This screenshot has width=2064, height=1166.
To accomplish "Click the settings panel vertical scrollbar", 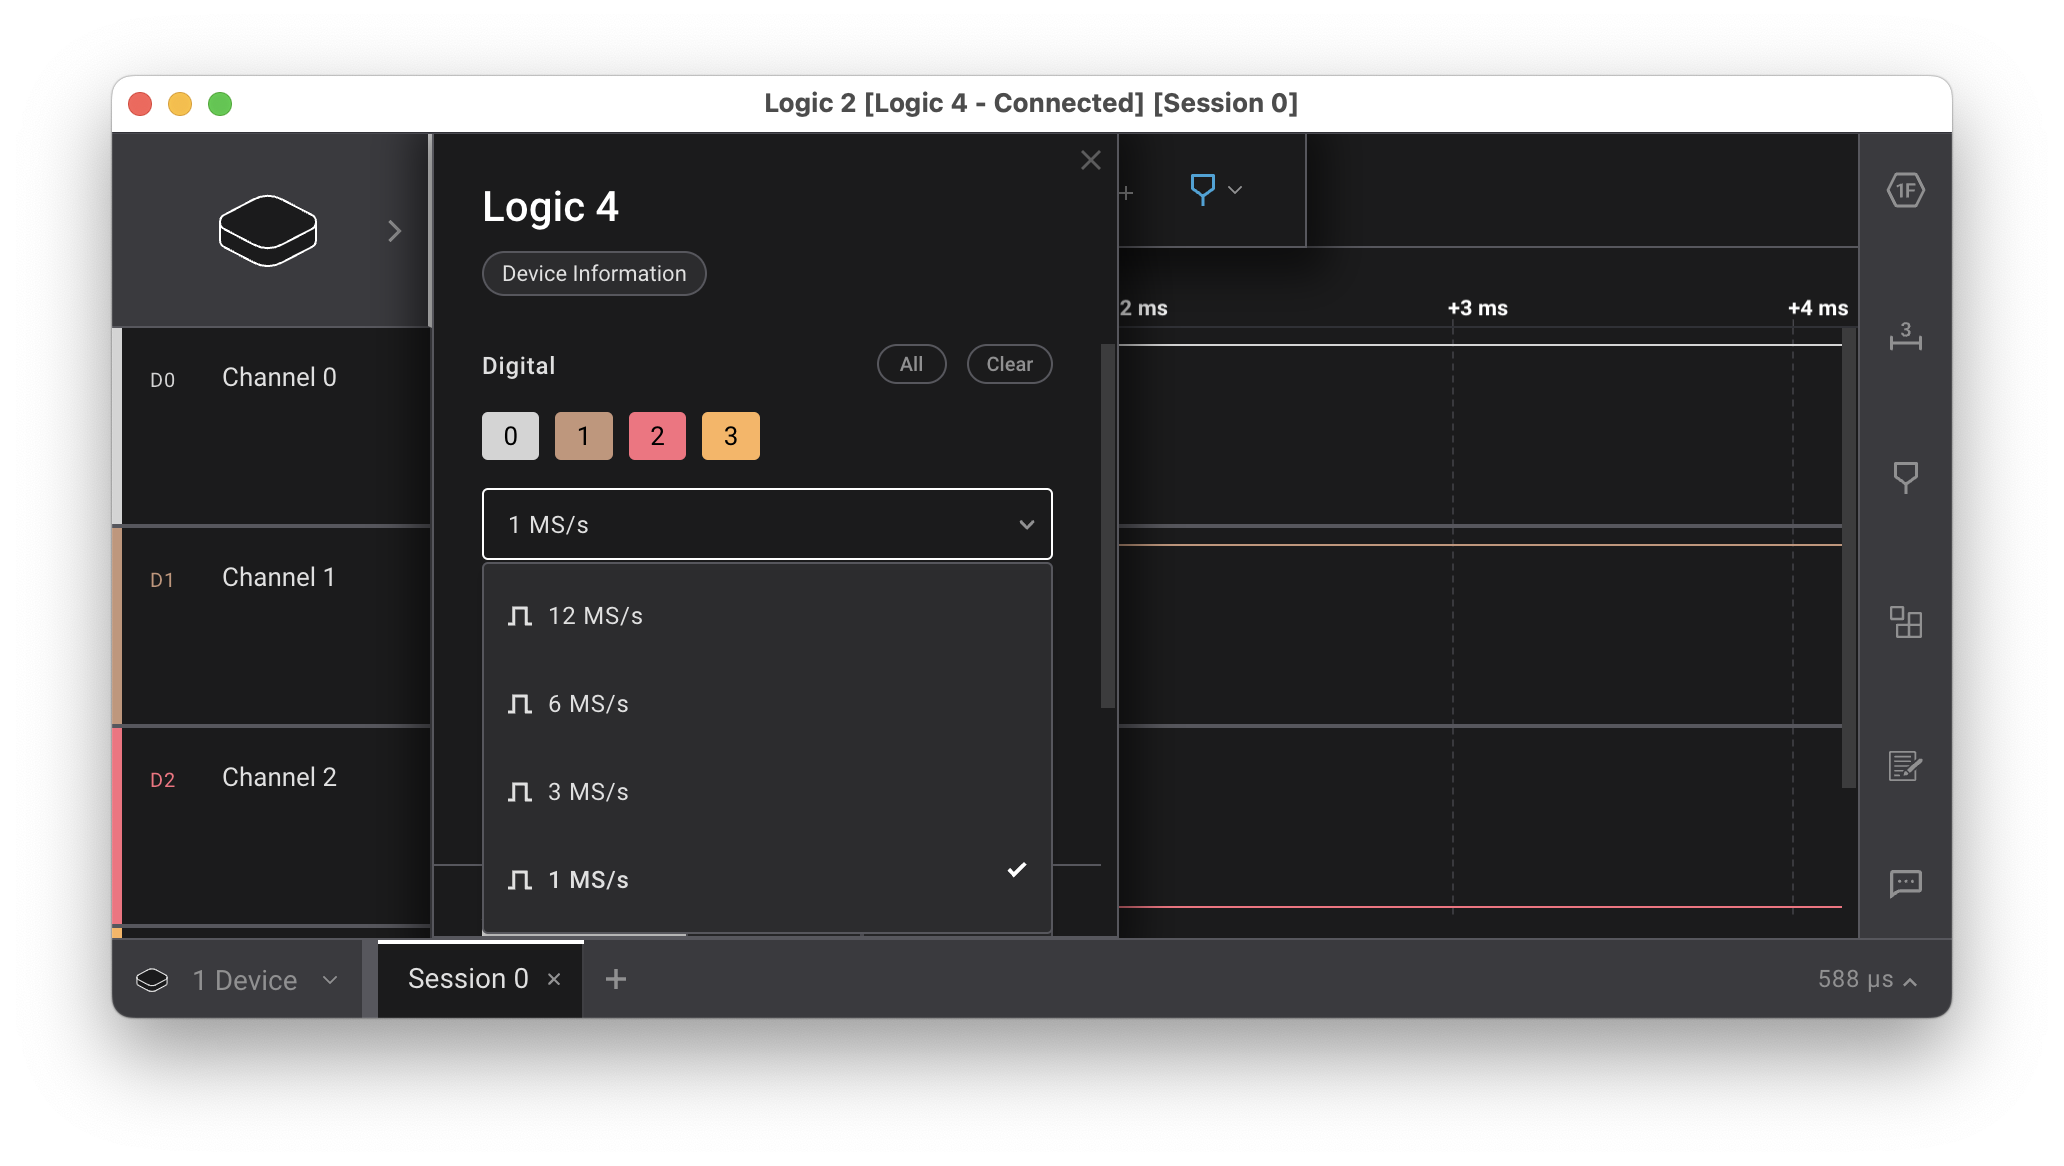I will pyautogui.click(x=1107, y=526).
